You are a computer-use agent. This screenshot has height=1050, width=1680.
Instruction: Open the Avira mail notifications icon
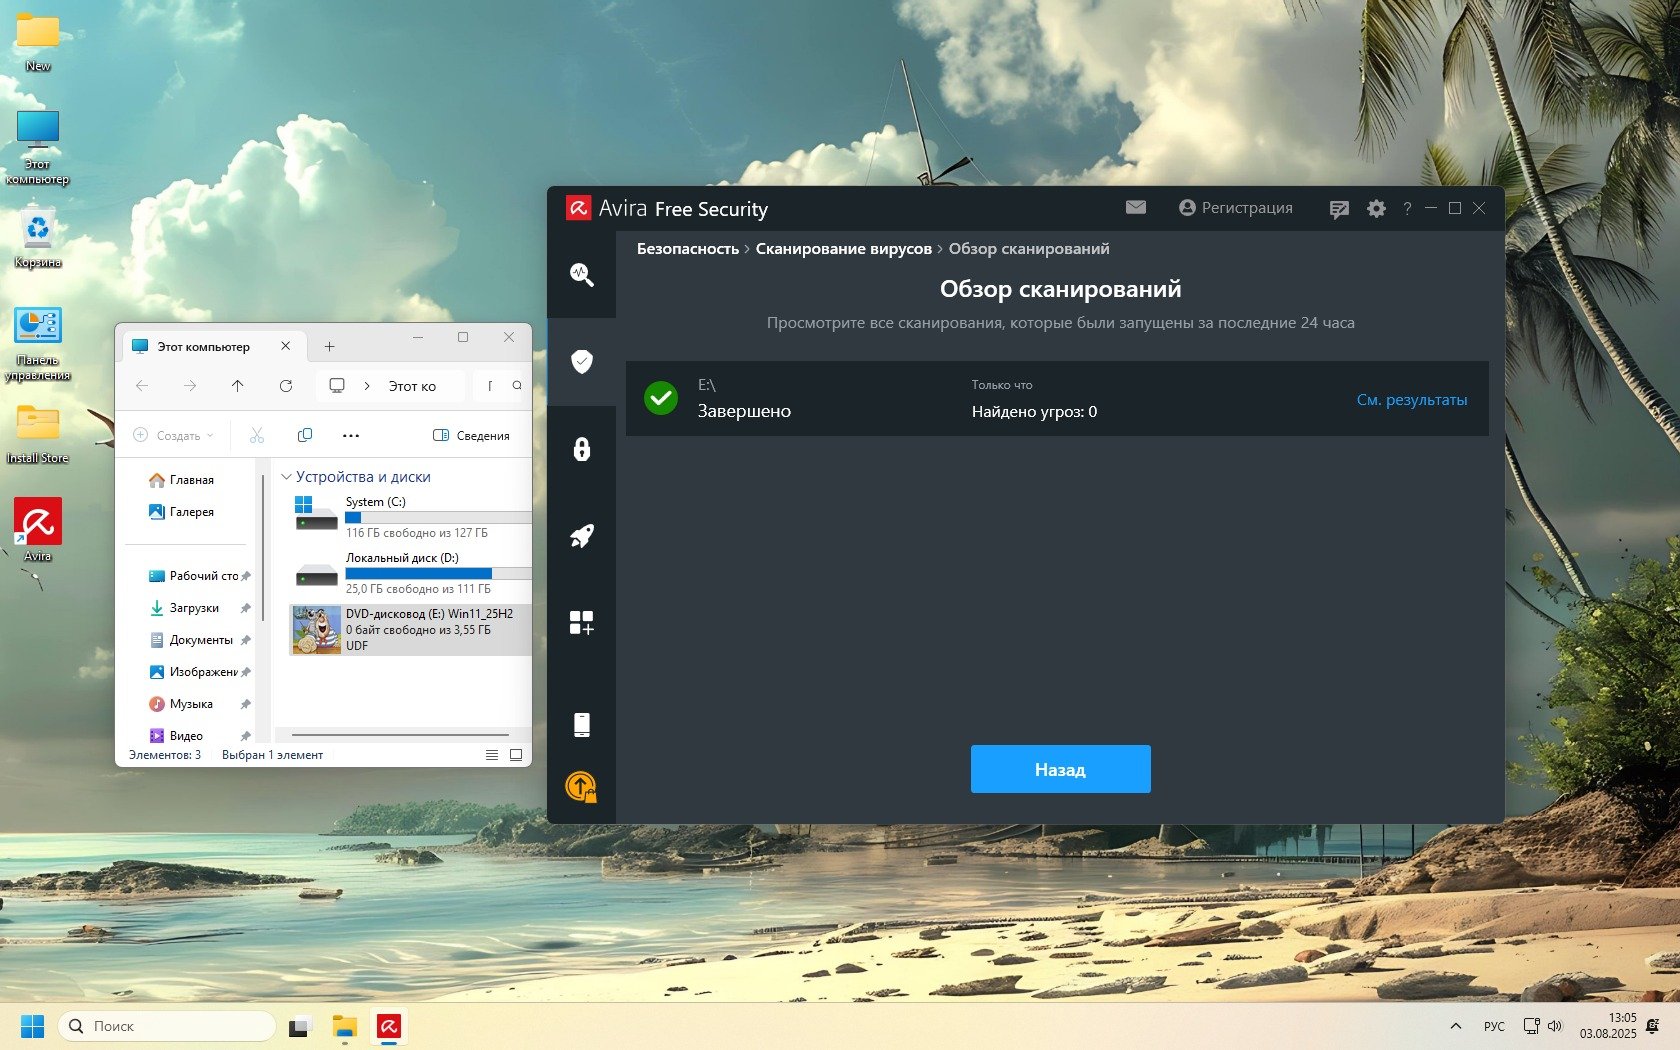[x=1135, y=207]
